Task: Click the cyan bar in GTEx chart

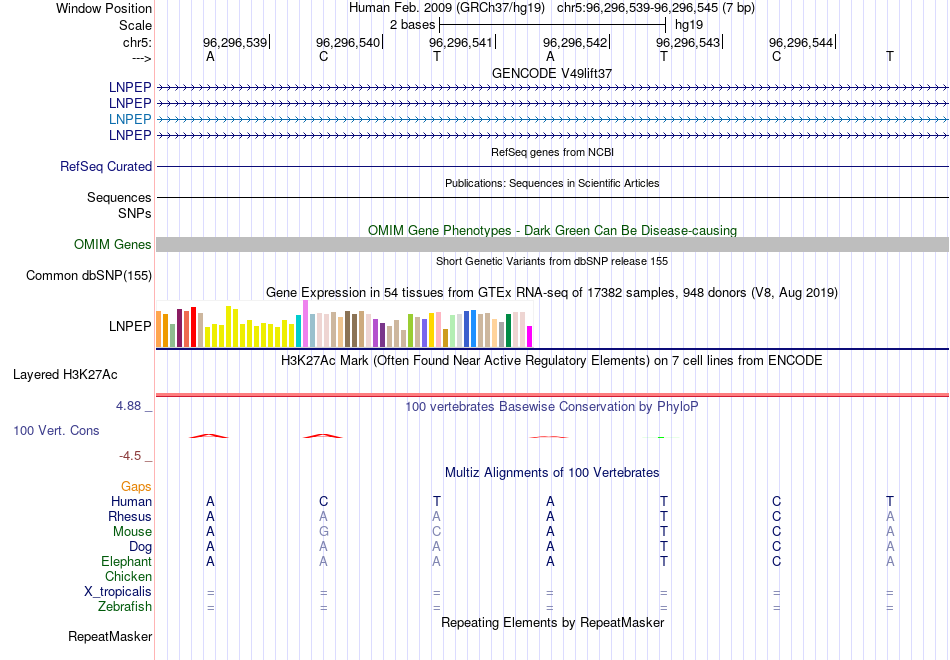Action: click(x=299, y=331)
